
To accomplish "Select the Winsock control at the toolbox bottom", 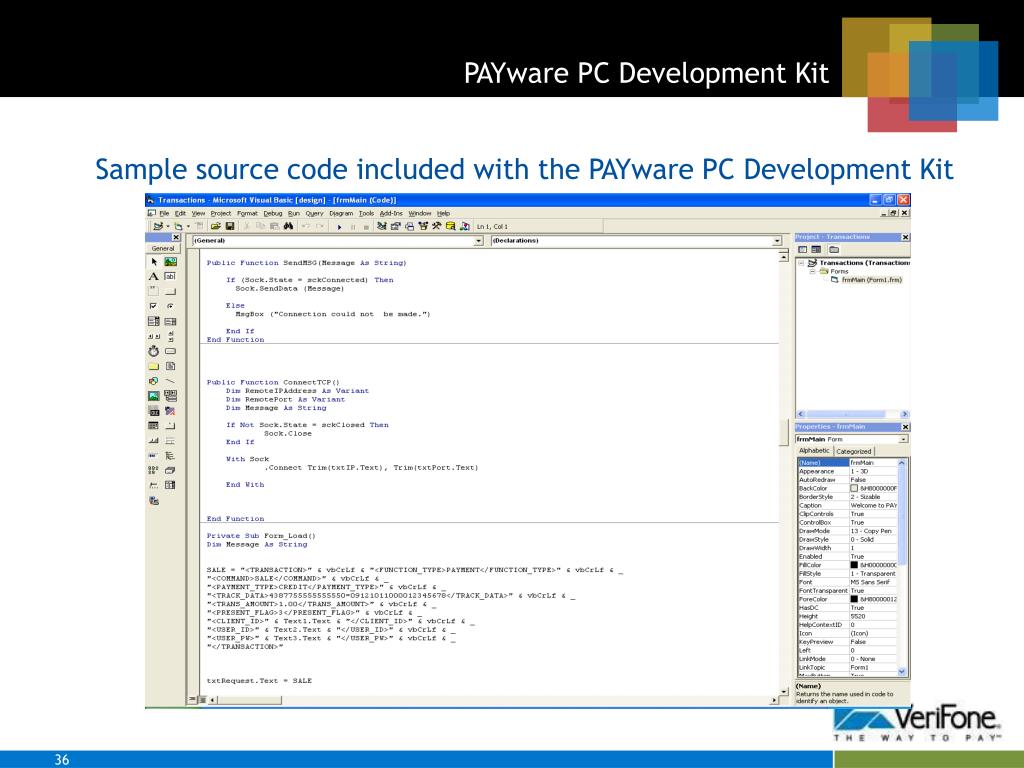I will [x=154, y=501].
